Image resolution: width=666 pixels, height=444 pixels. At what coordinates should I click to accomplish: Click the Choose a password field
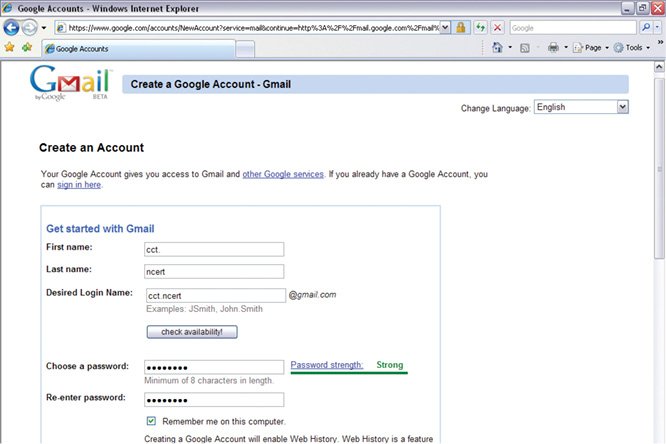point(214,367)
